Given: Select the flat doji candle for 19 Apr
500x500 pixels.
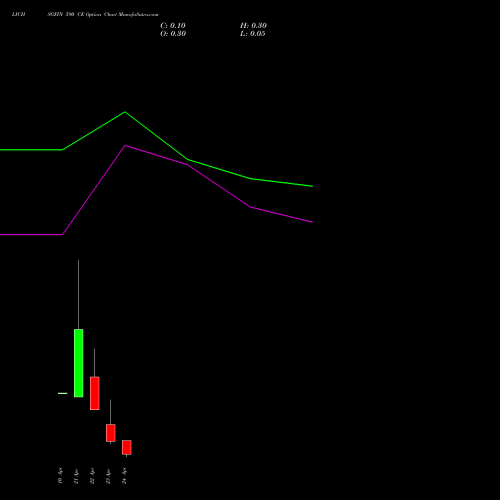Looking at the screenshot, I should [x=63, y=393].
